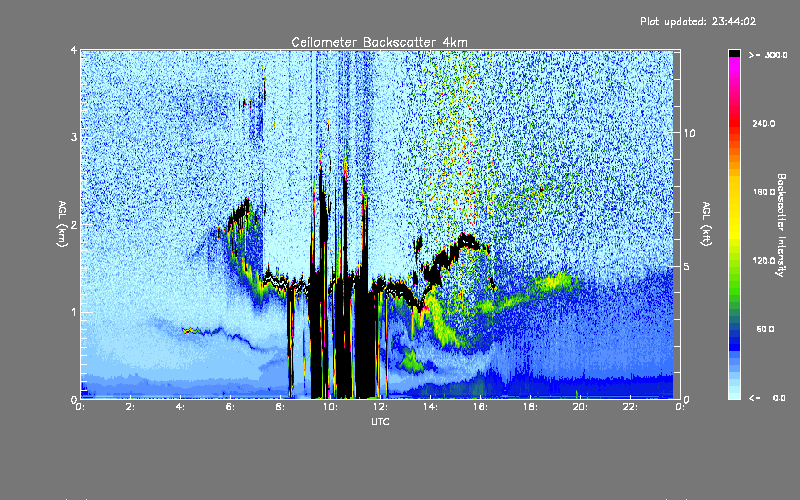Click the 120.0 colorbar tick label
This screenshot has height=500, width=800.
[764, 260]
